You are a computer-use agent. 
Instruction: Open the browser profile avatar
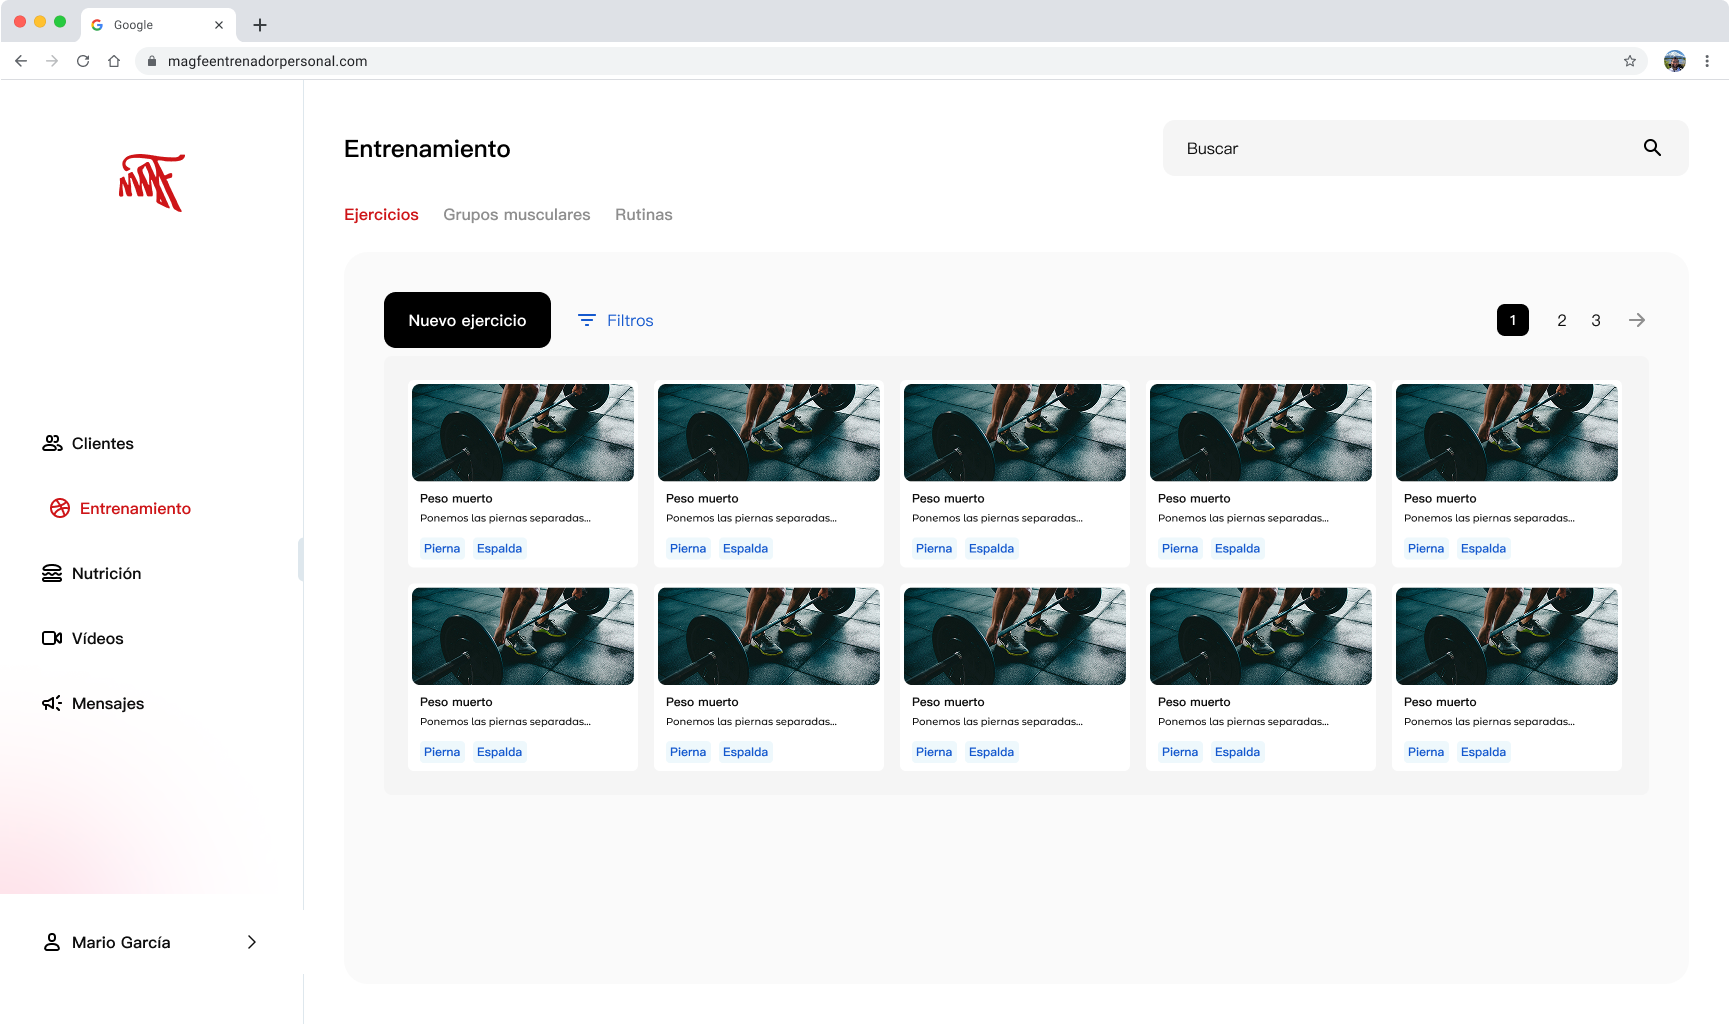pyautogui.click(x=1675, y=61)
